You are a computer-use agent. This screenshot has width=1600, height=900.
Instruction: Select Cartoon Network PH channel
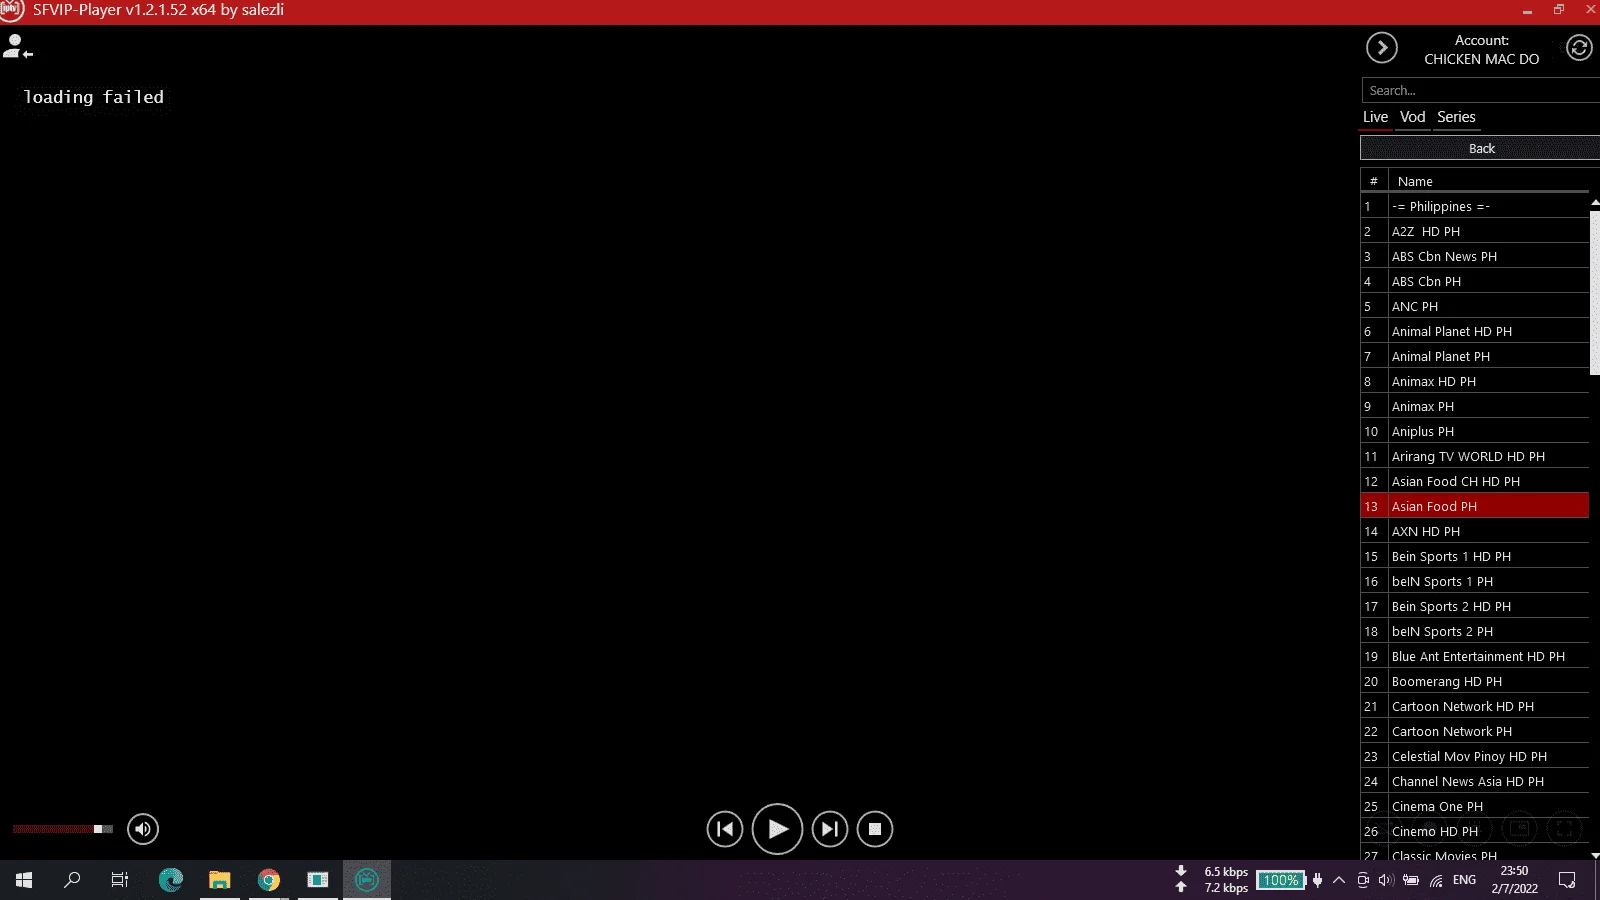point(1475,731)
